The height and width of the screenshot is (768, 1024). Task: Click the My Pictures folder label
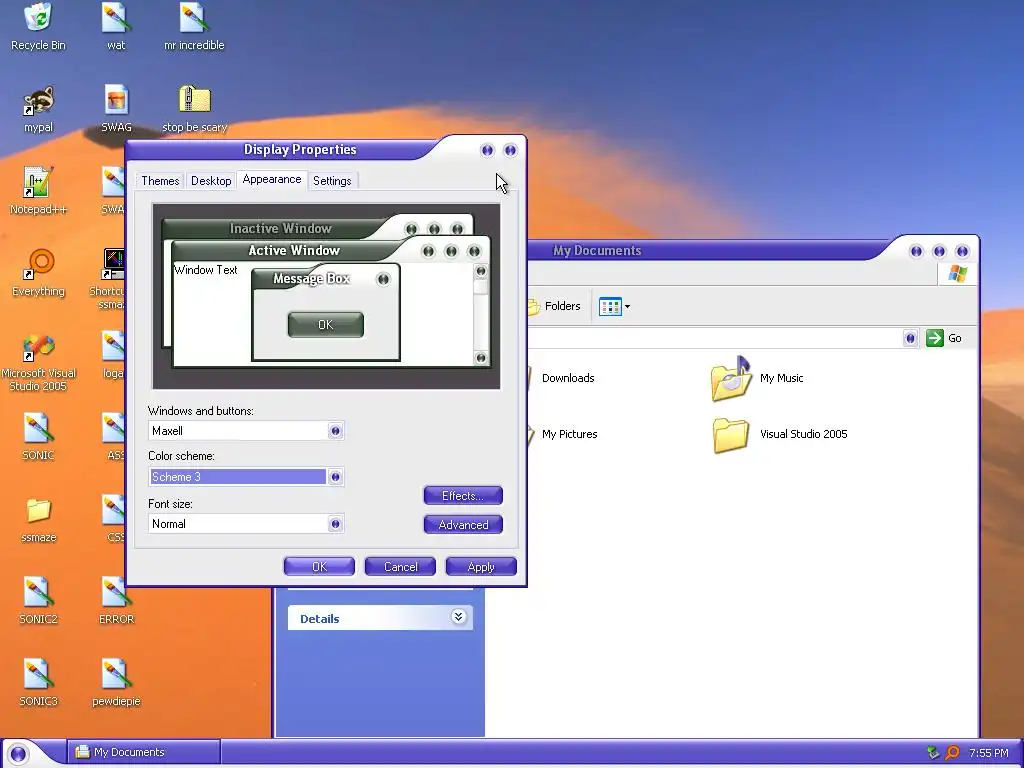569,434
